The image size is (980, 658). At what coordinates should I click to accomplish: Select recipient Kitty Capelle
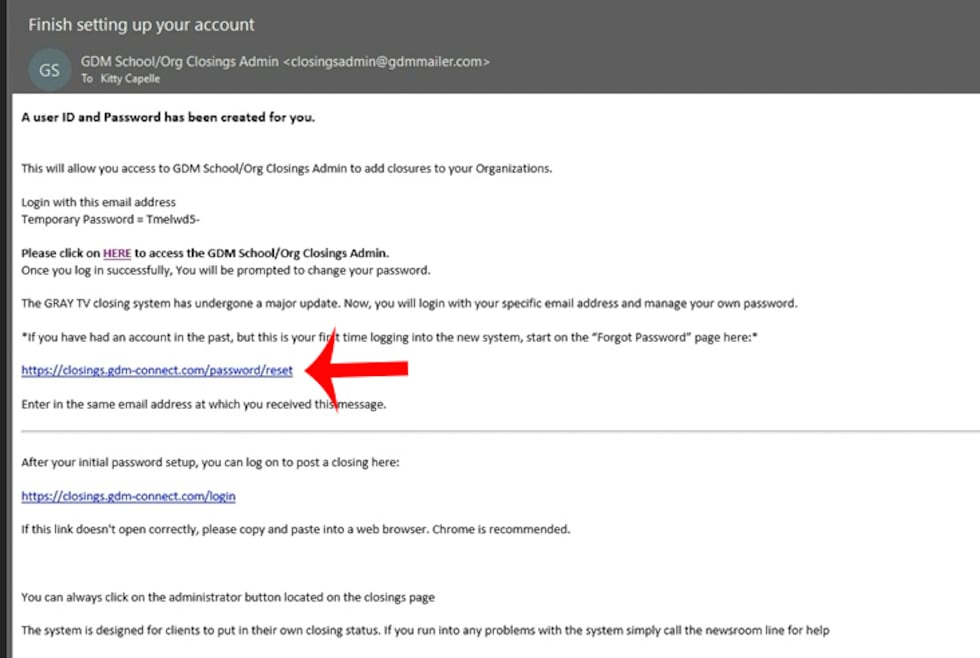pyautogui.click(x=130, y=79)
